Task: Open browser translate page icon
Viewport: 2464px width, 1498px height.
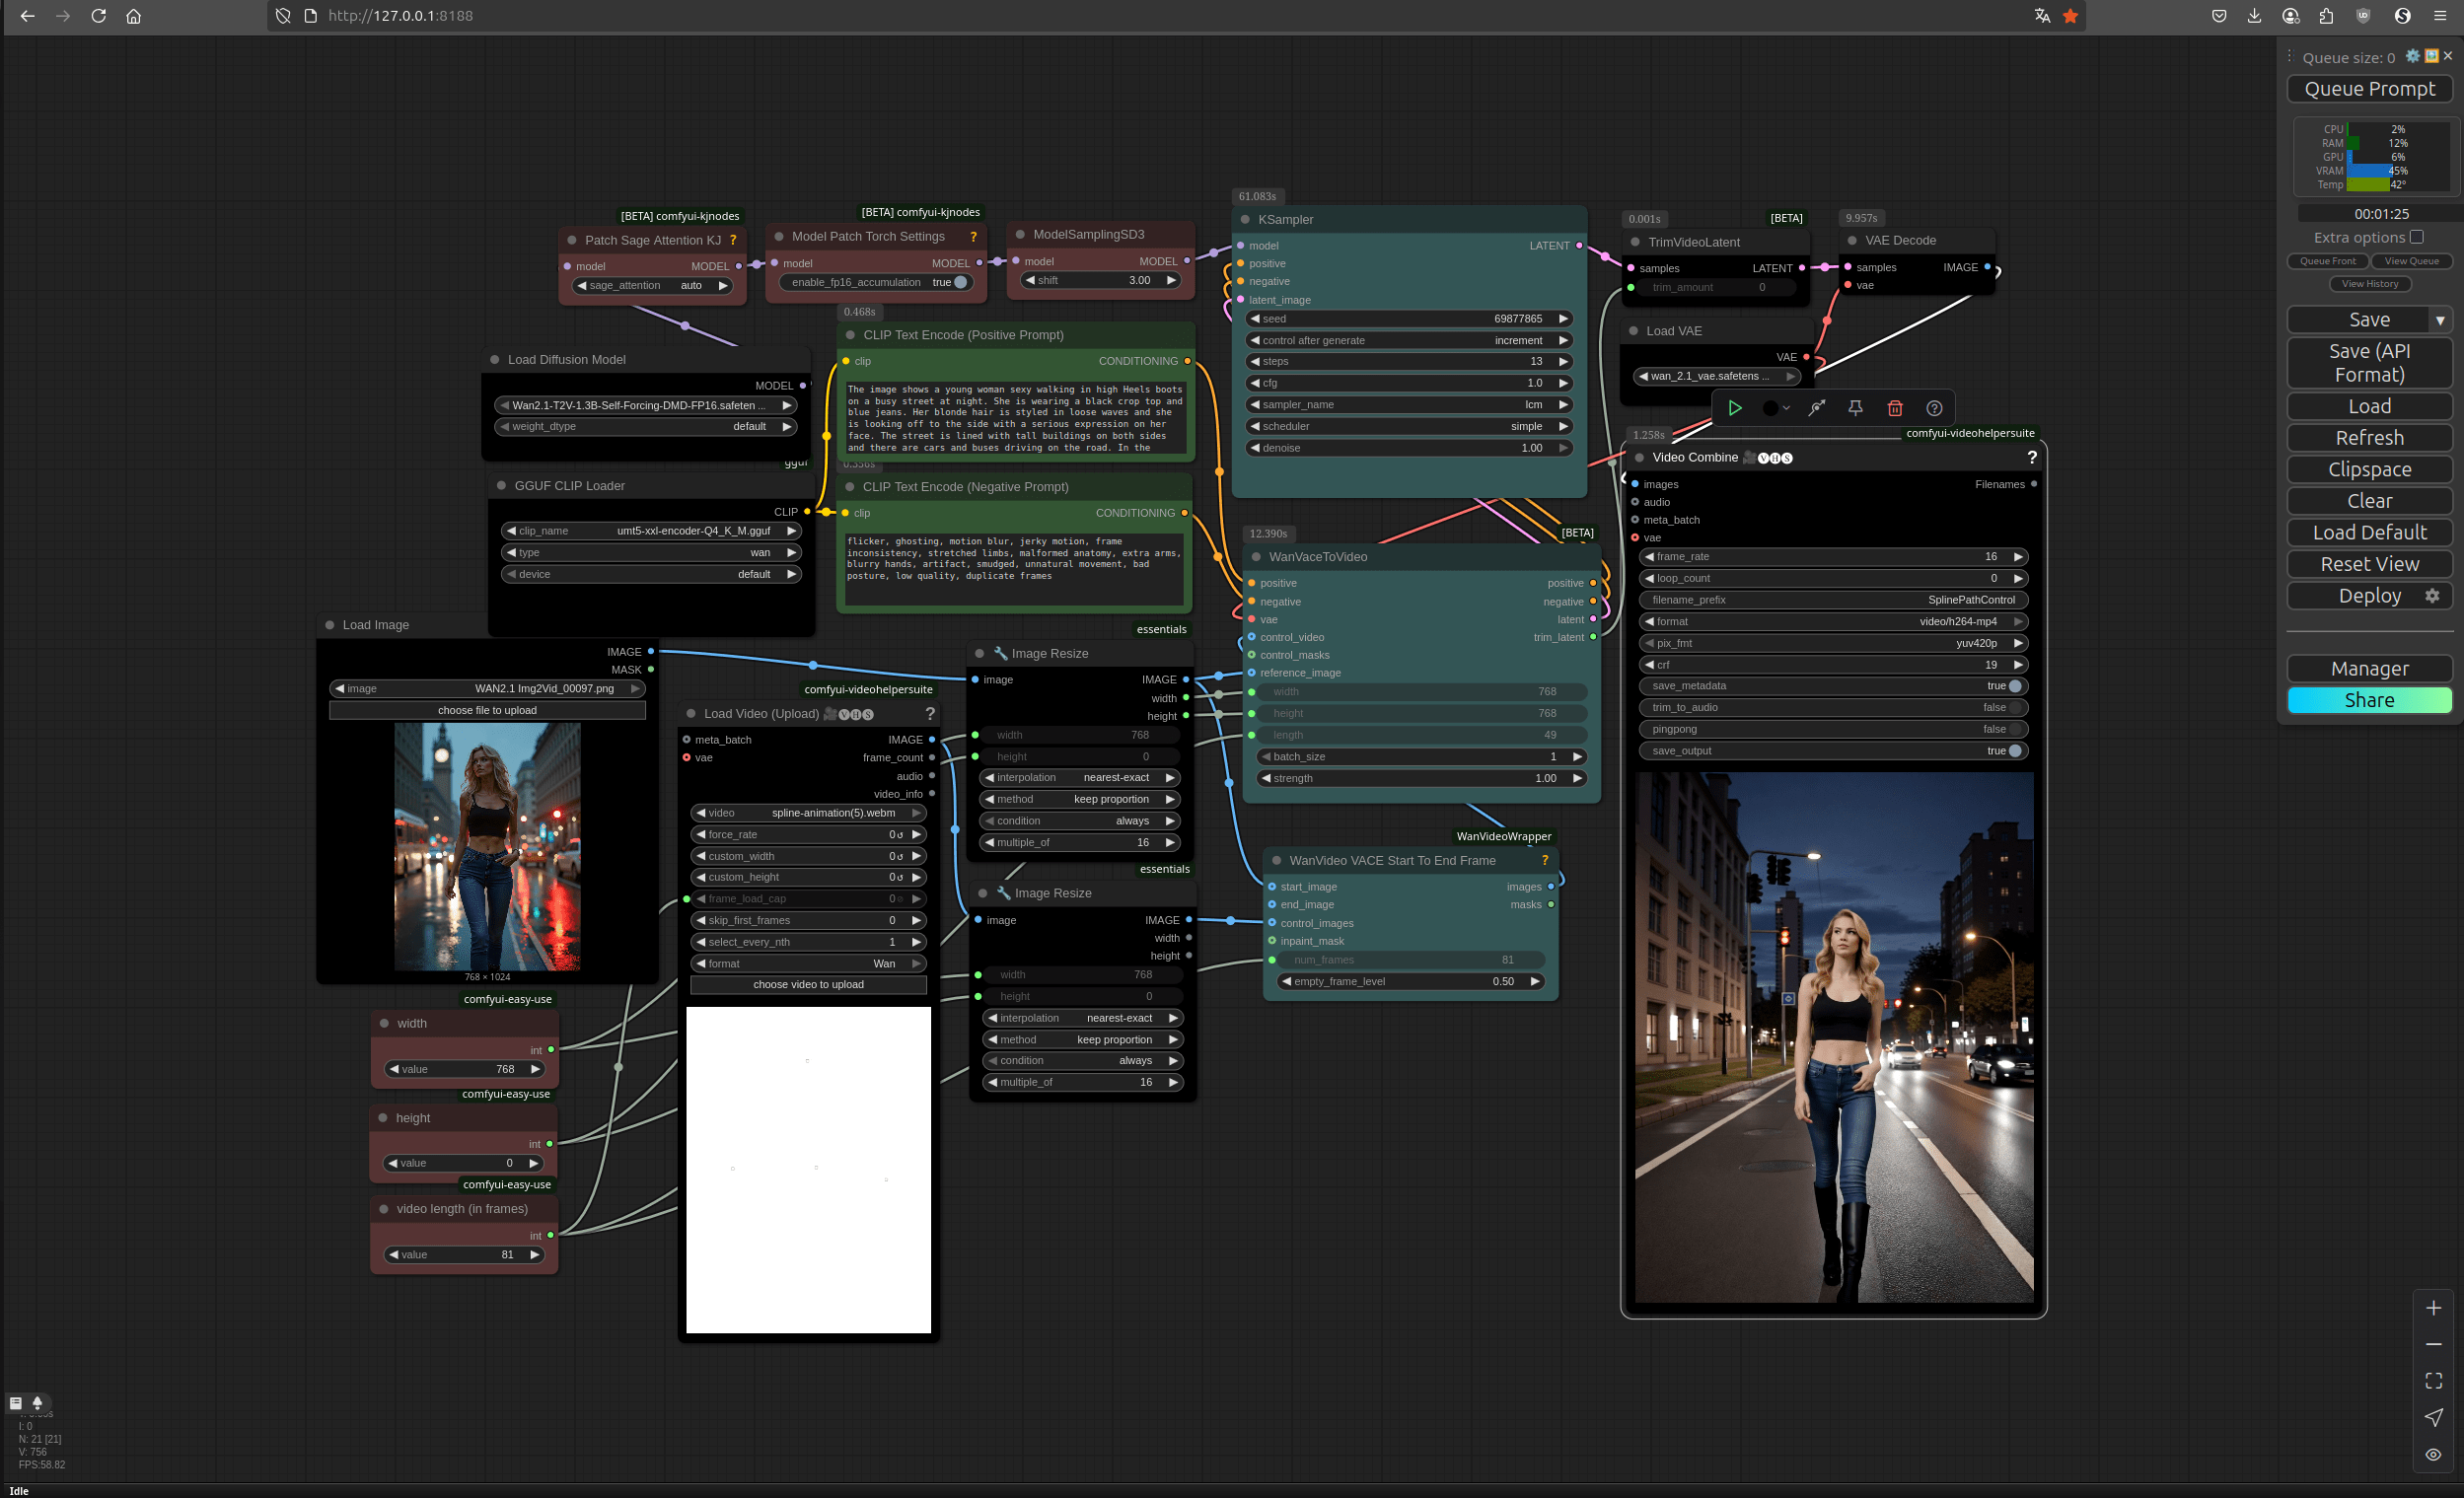Action: pos(2042,16)
